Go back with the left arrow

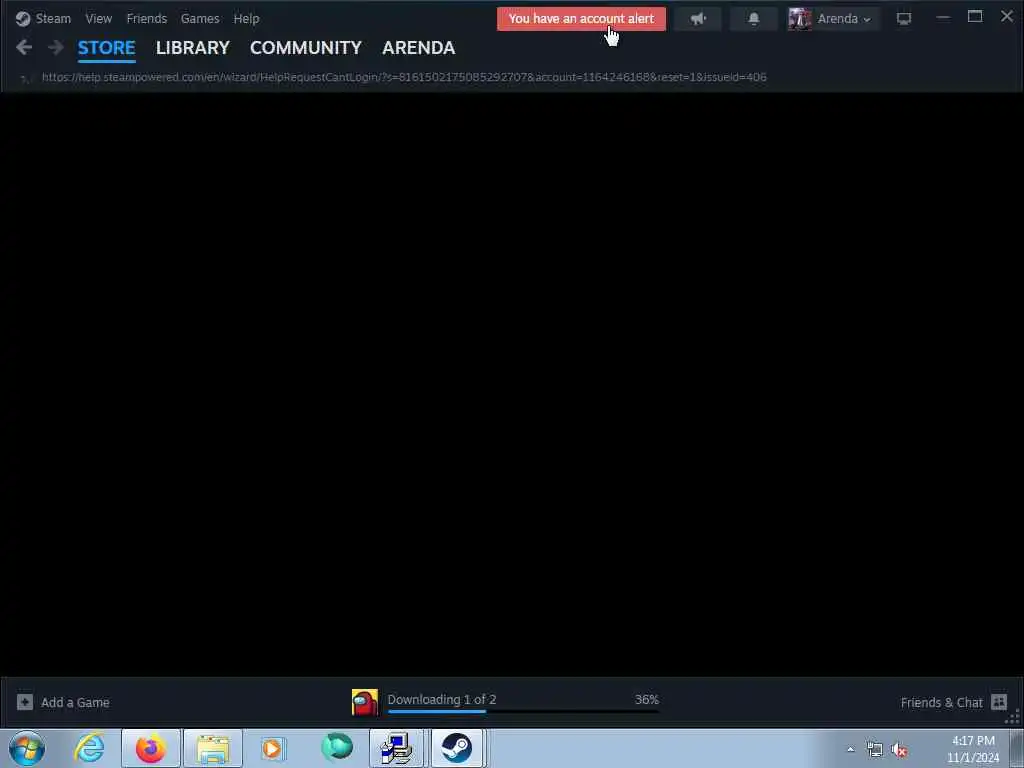pyautogui.click(x=24, y=47)
